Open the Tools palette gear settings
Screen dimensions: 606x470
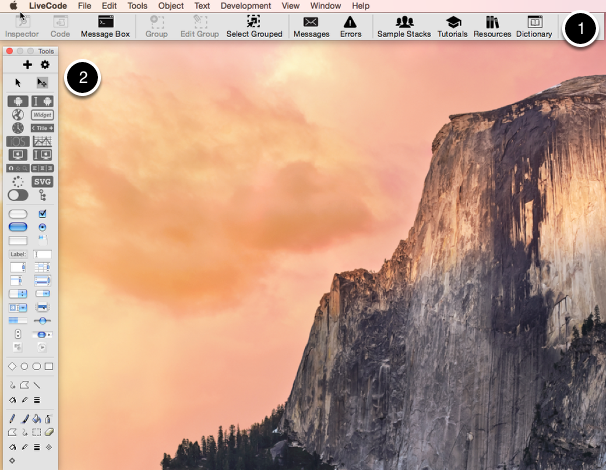pos(45,65)
